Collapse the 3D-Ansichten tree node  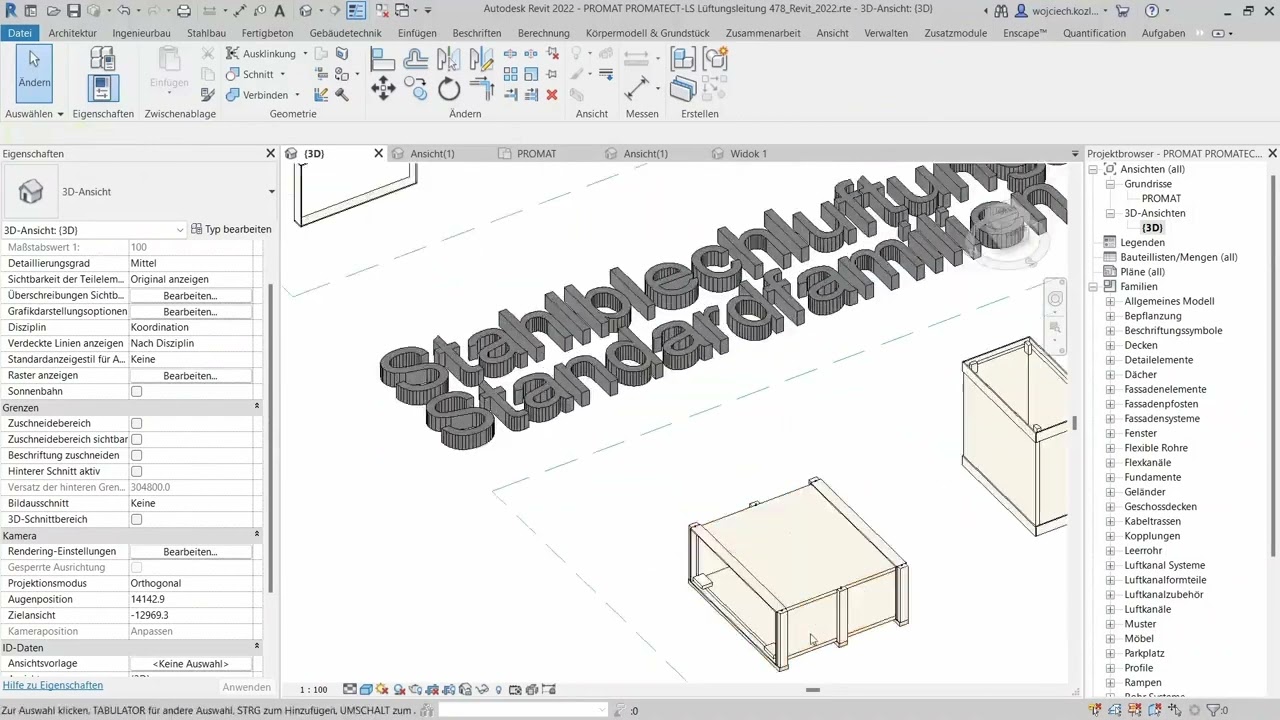(x=1110, y=213)
